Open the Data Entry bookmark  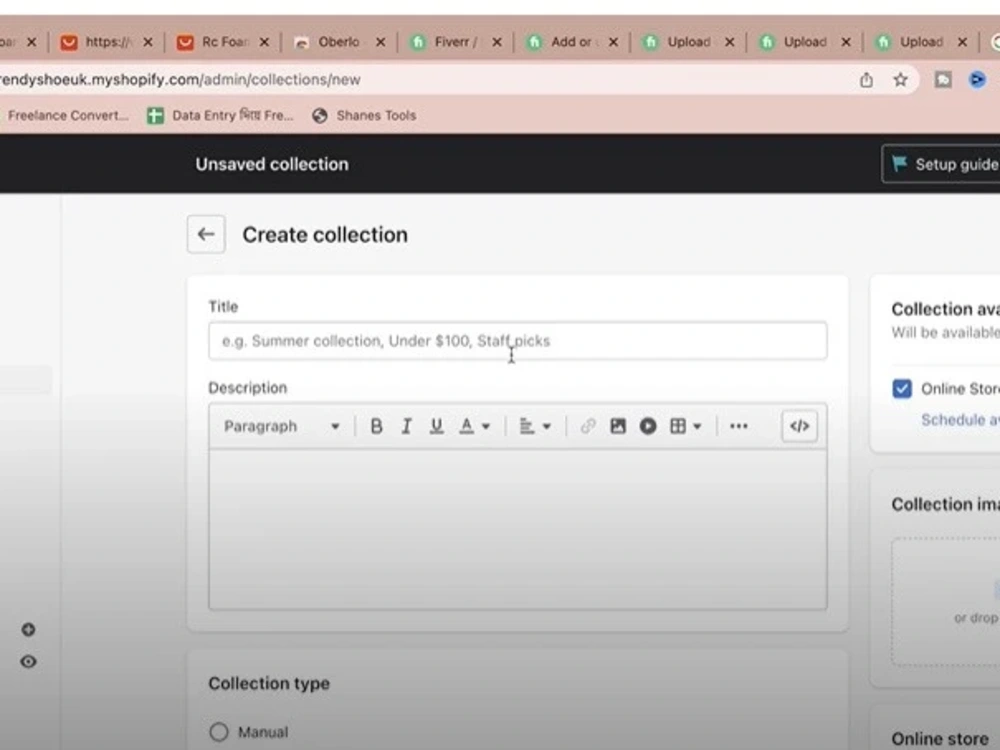(x=221, y=115)
